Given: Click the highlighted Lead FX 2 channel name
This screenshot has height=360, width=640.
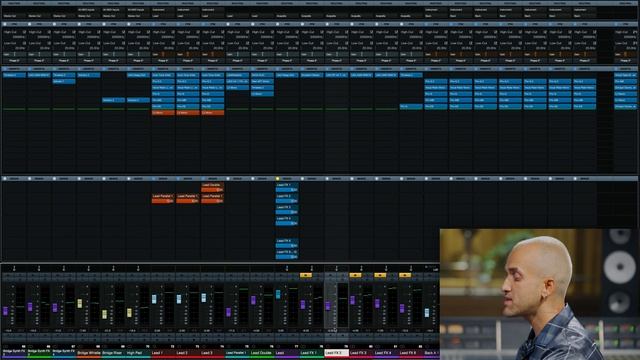Looking at the screenshot, I should [337, 353].
